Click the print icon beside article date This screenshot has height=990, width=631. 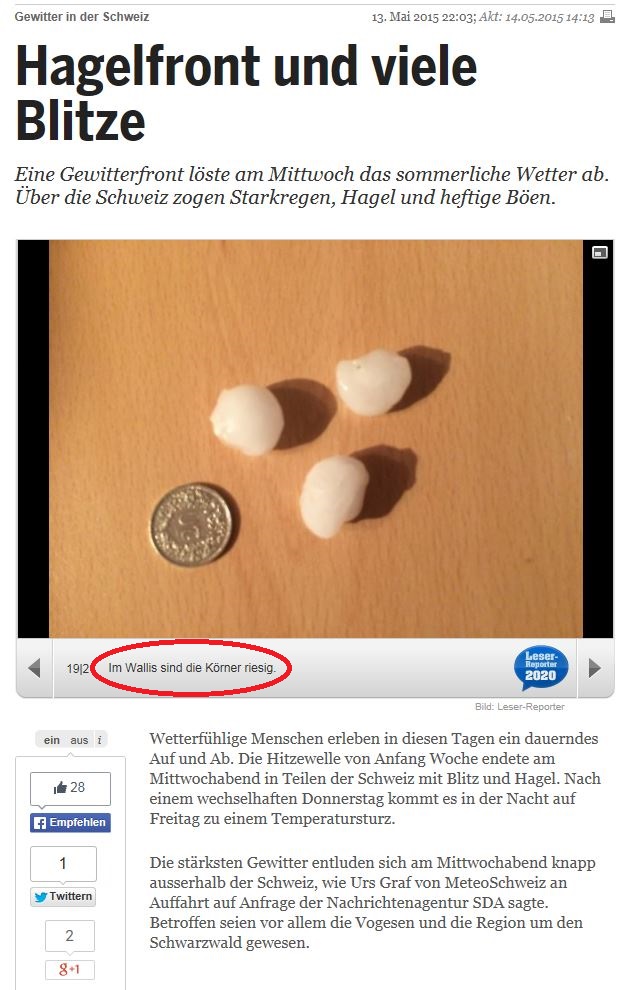[607, 17]
